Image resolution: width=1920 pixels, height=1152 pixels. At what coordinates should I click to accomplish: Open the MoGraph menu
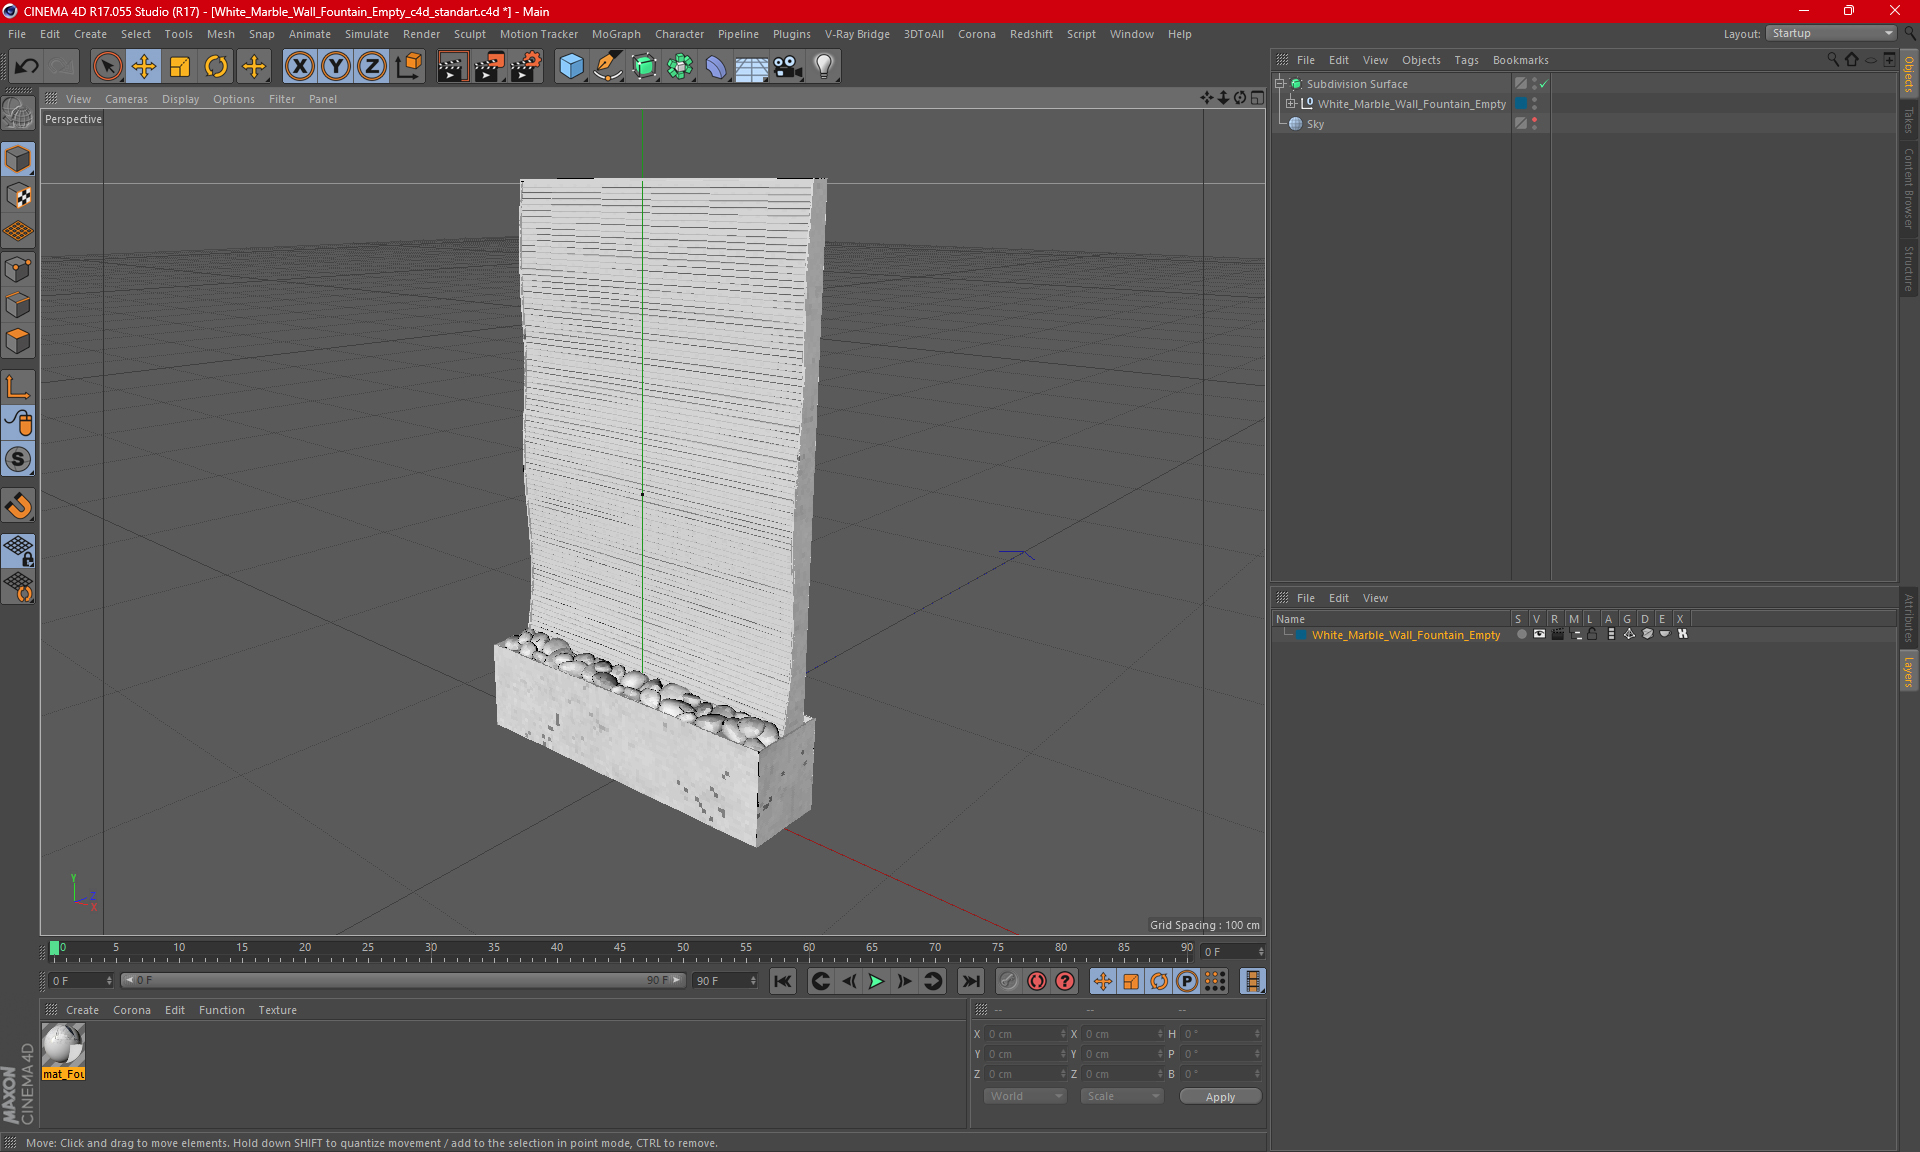(x=616, y=34)
